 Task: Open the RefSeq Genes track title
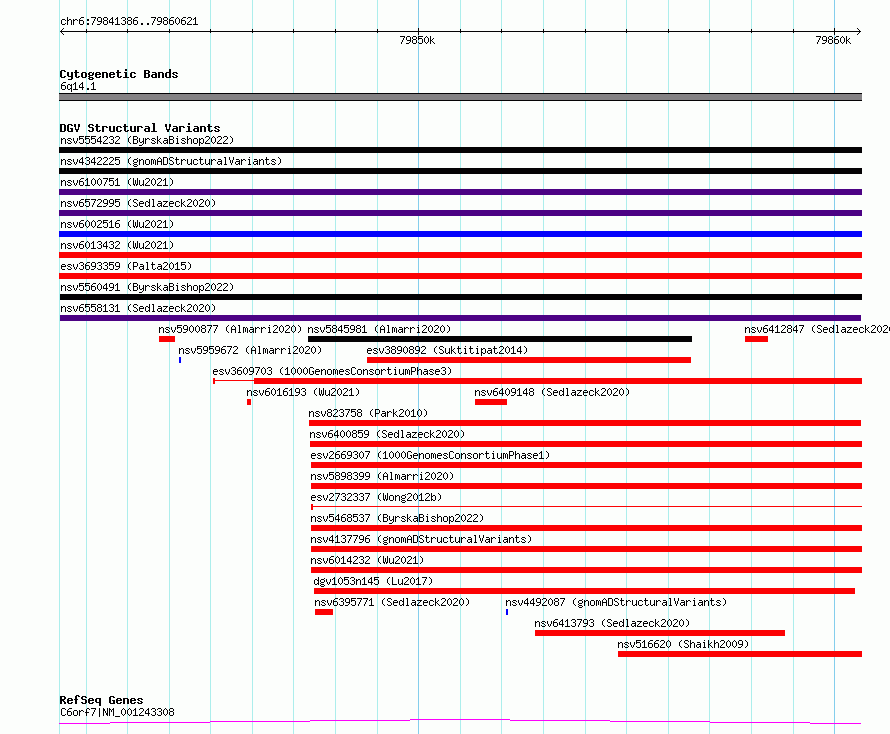tap(101, 701)
